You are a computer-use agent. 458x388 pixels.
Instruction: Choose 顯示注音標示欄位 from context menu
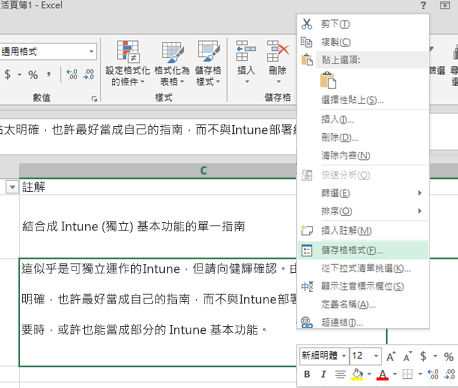pyautogui.click(x=363, y=286)
